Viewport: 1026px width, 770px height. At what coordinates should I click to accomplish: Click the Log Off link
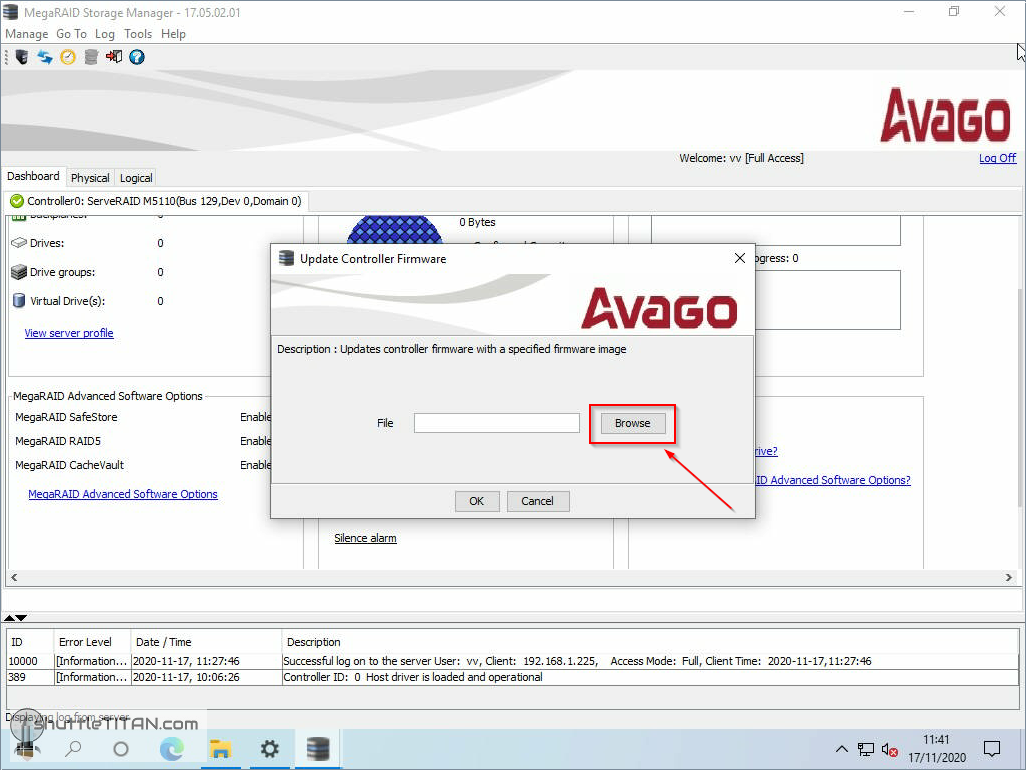(x=997, y=158)
